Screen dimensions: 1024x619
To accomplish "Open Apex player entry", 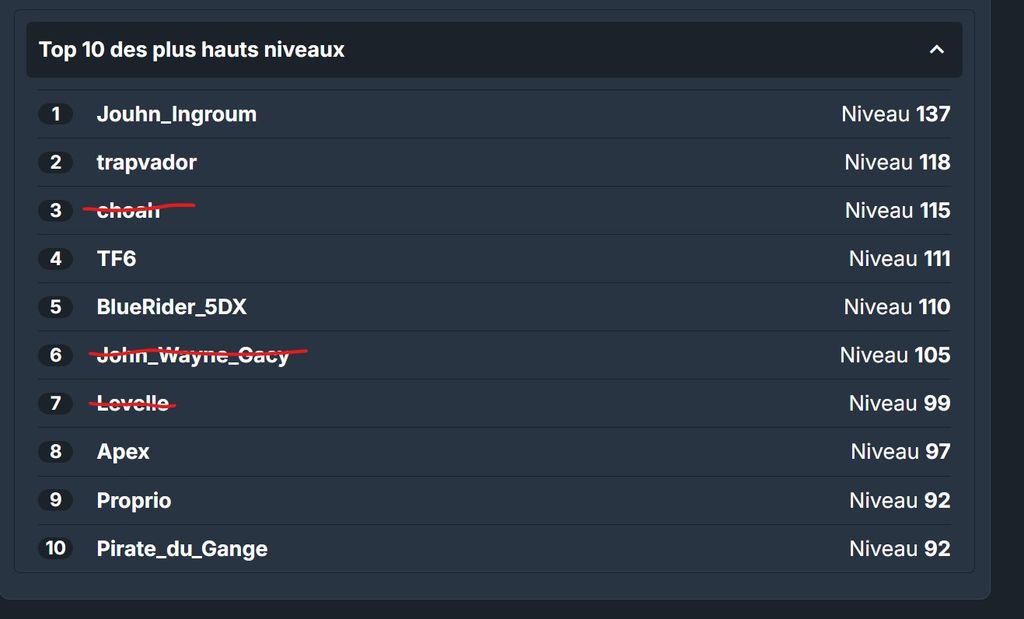I will tap(123, 452).
